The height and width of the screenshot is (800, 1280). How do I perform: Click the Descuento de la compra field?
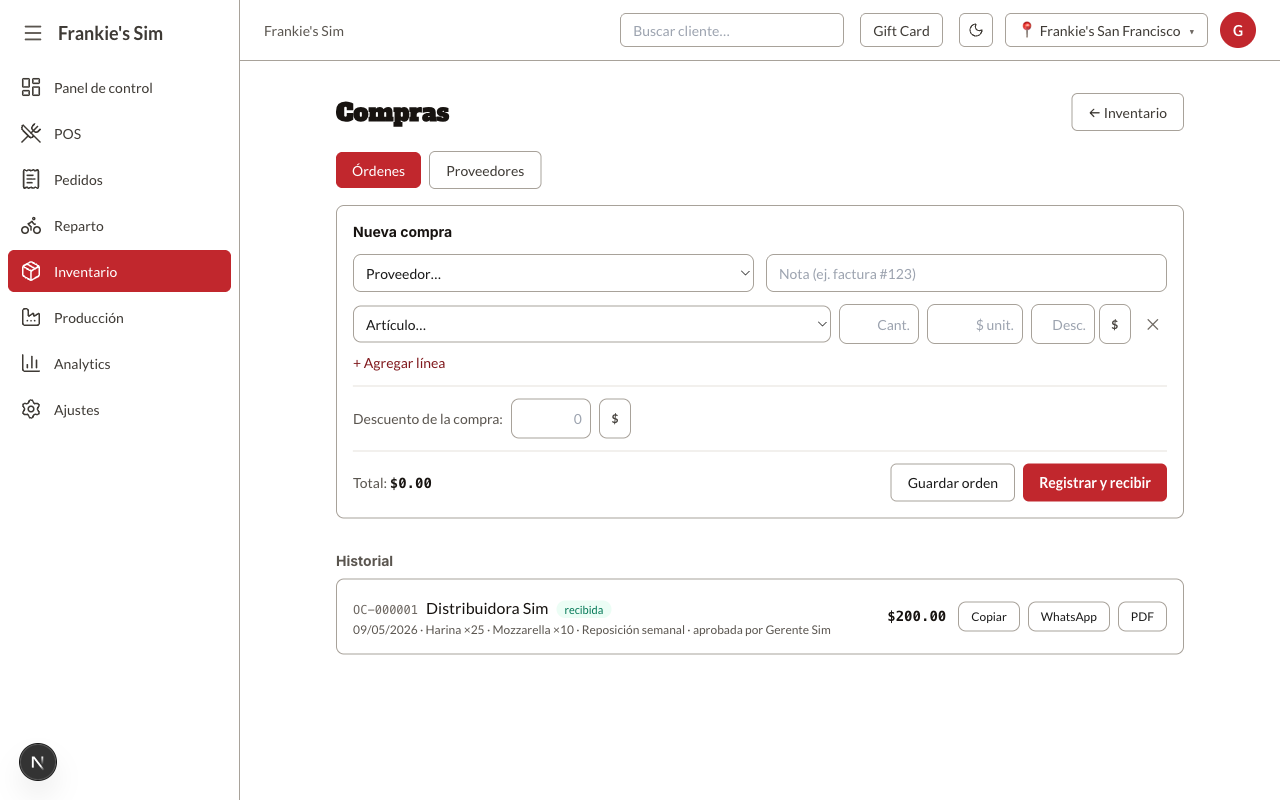tap(551, 419)
